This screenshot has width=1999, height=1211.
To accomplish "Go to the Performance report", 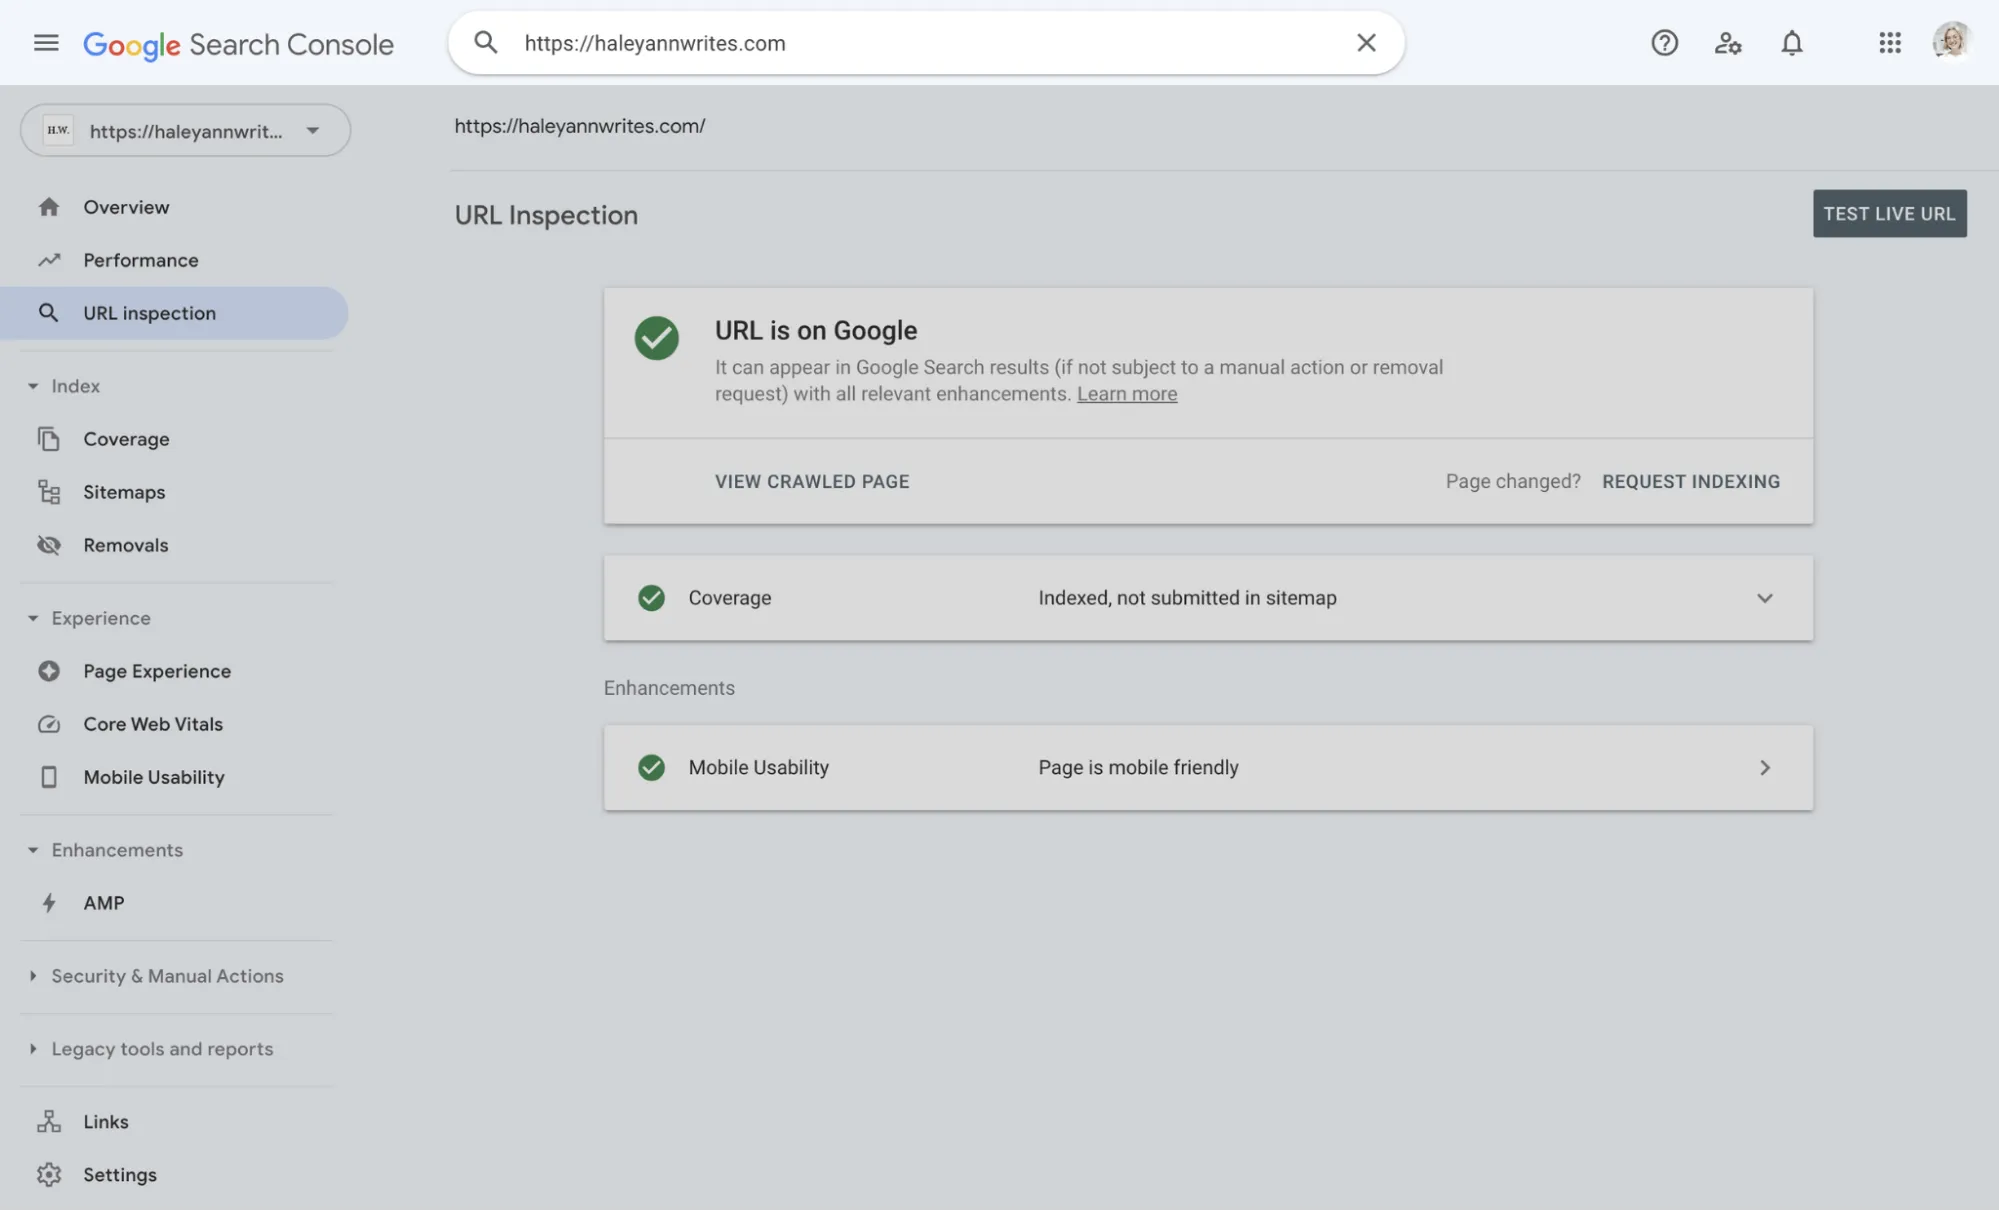I will (140, 260).
